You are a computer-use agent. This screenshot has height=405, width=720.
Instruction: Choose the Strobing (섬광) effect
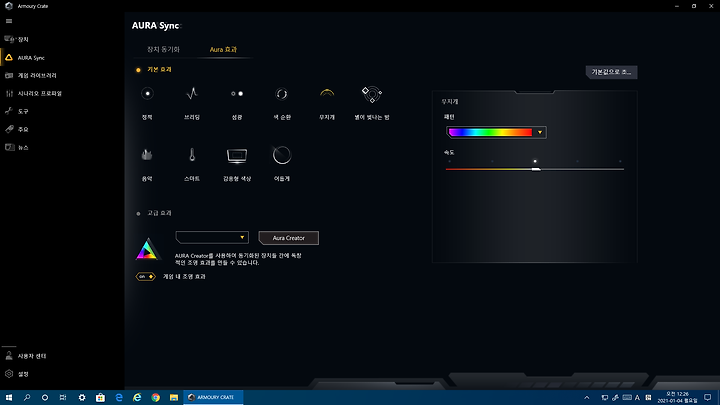pyautogui.click(x=237, y=94)
